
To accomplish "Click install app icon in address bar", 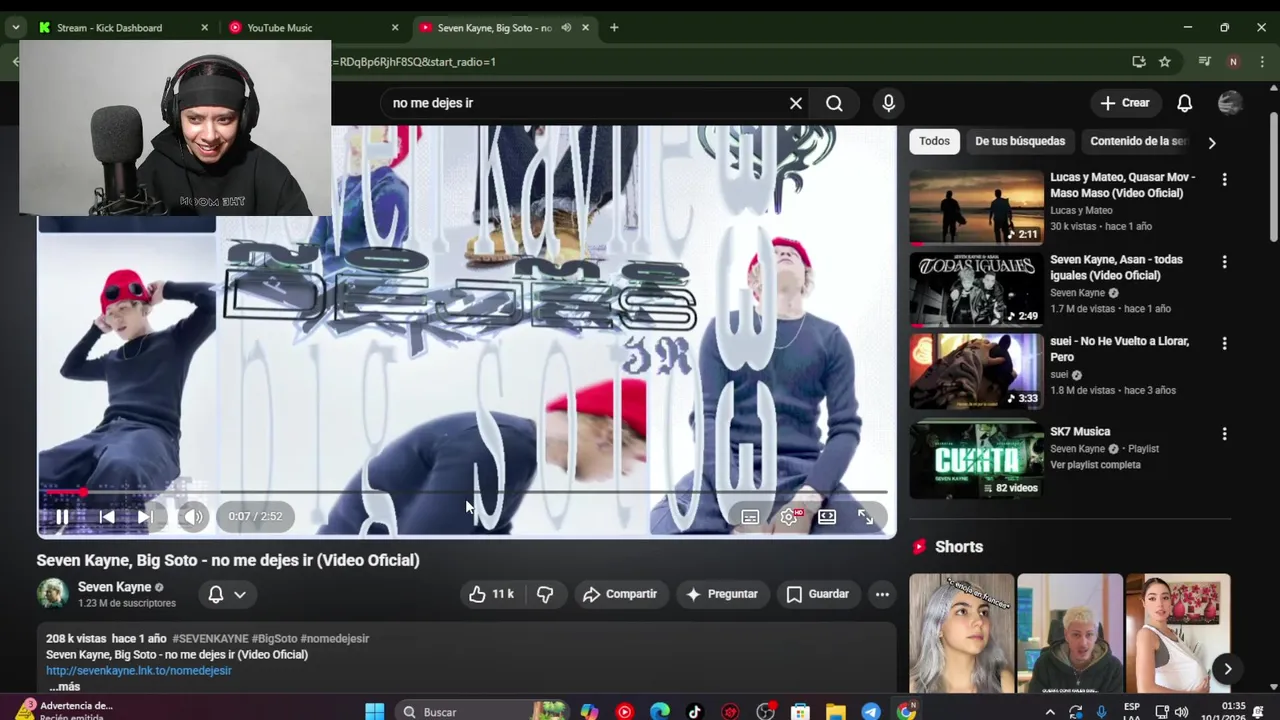I will 1139,62.
